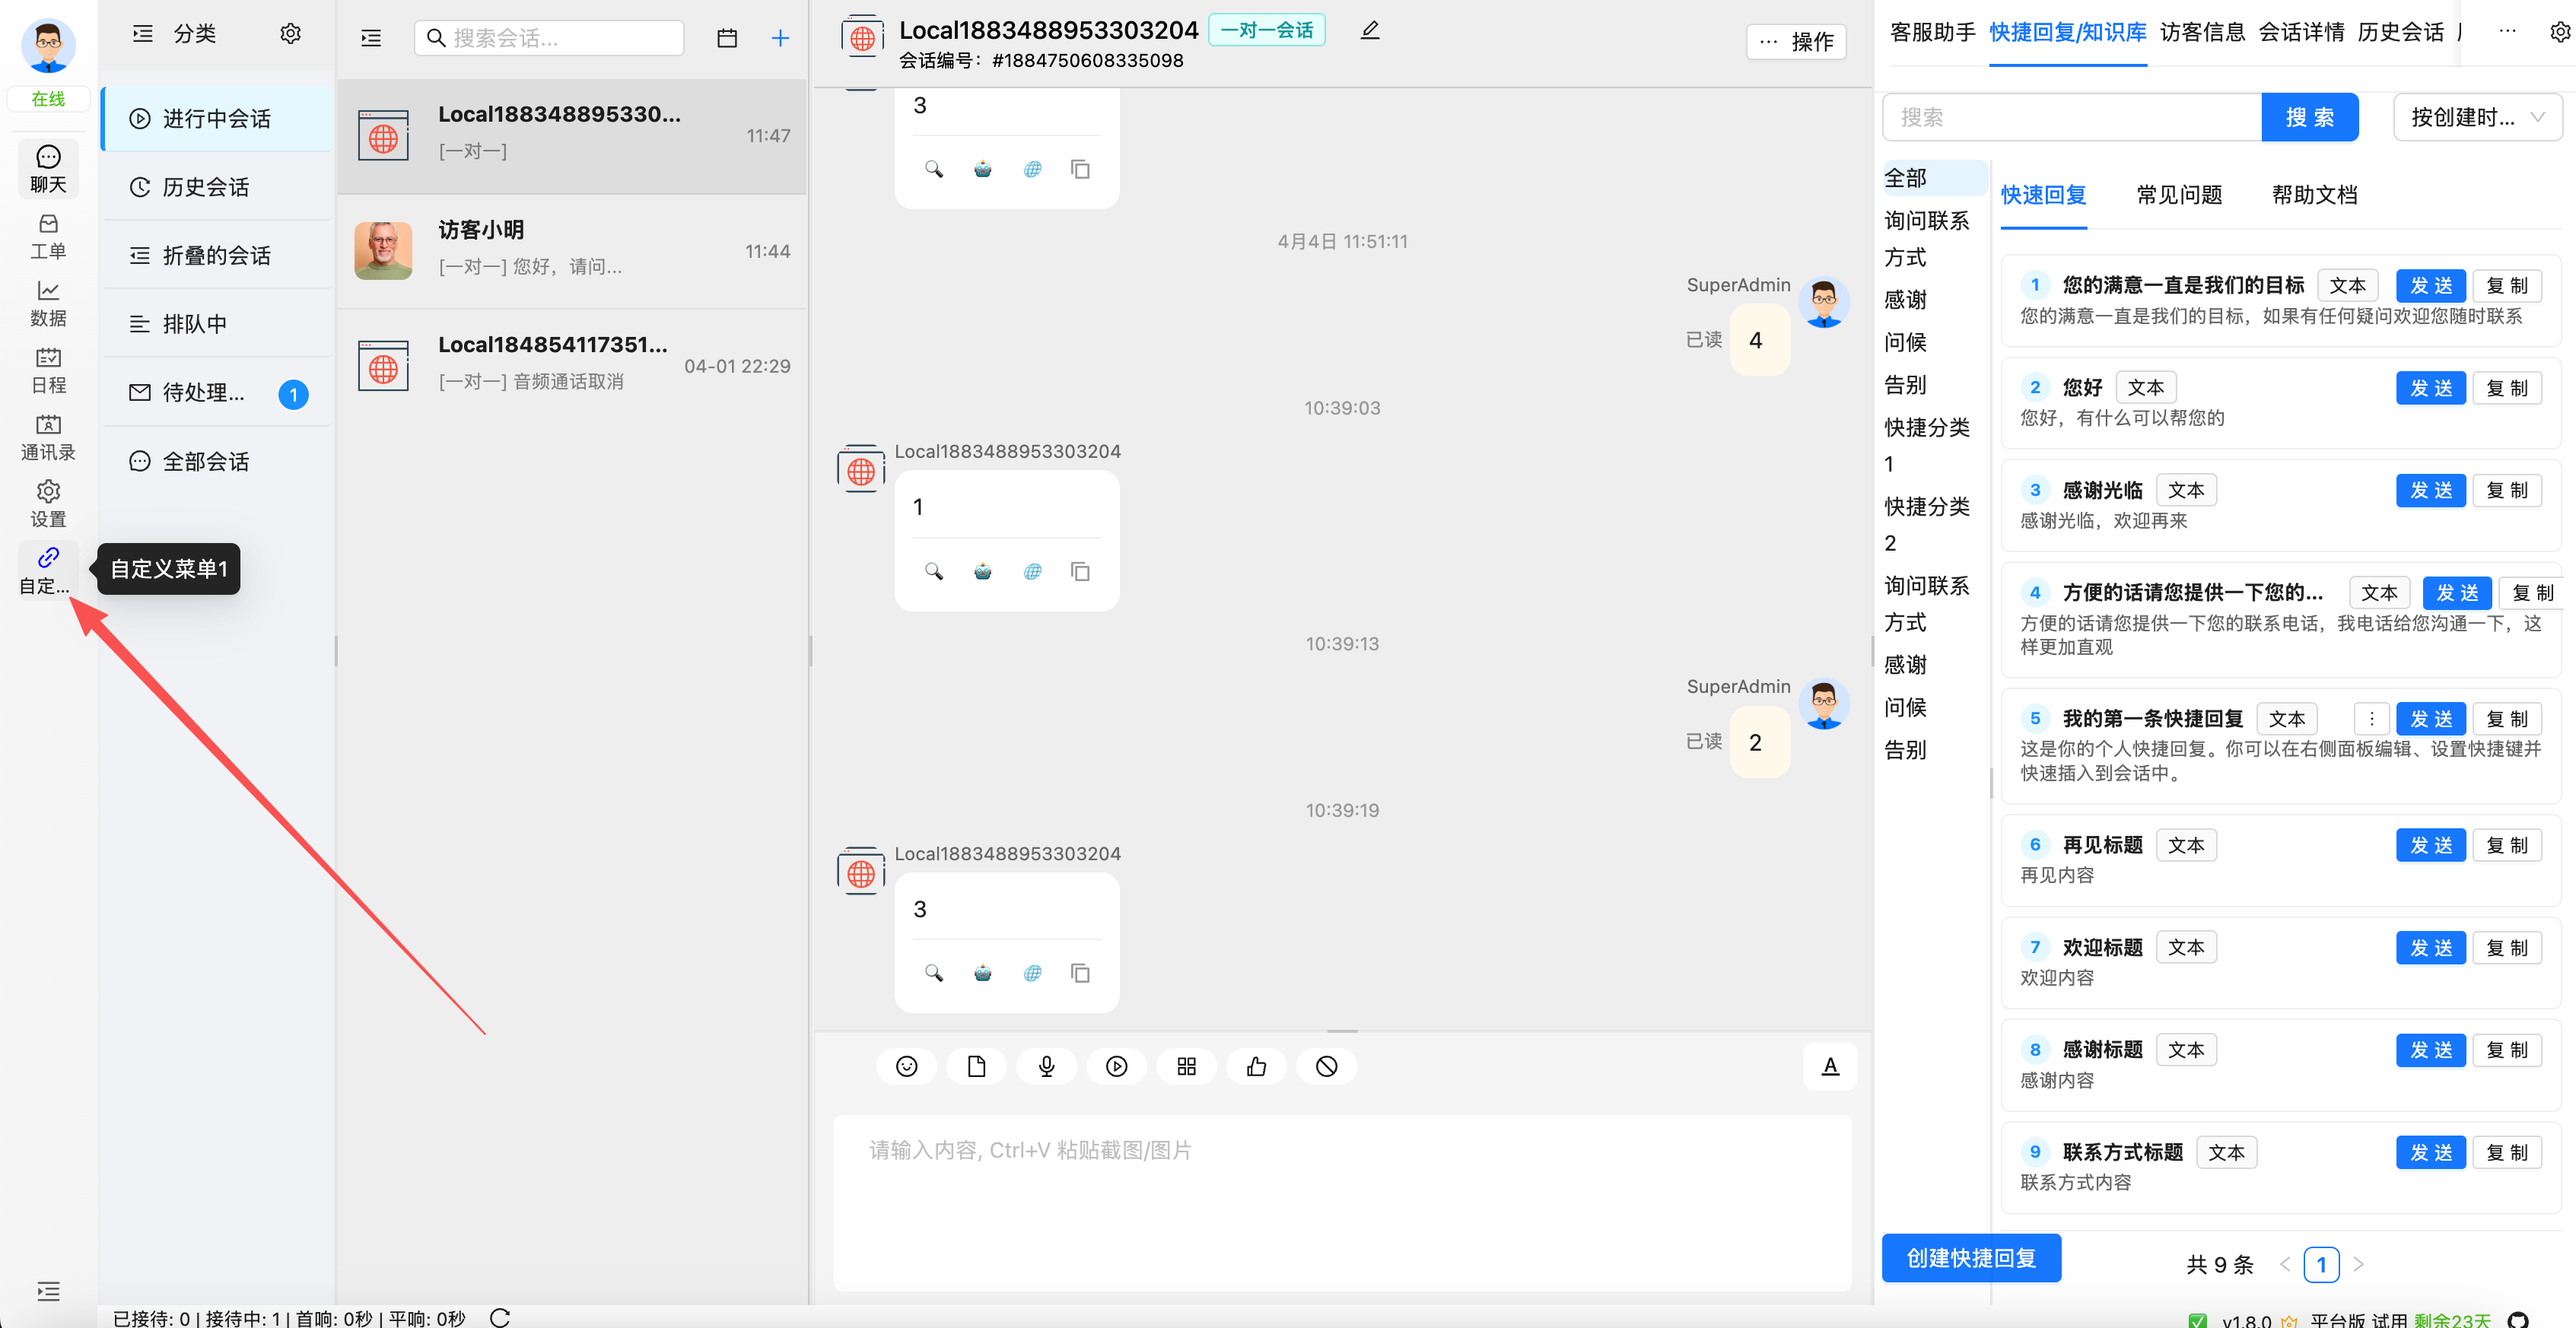The image size is (2576, 1328).
Task: Toggle text formatting with the A icon
Action: pos(1830,1066)
